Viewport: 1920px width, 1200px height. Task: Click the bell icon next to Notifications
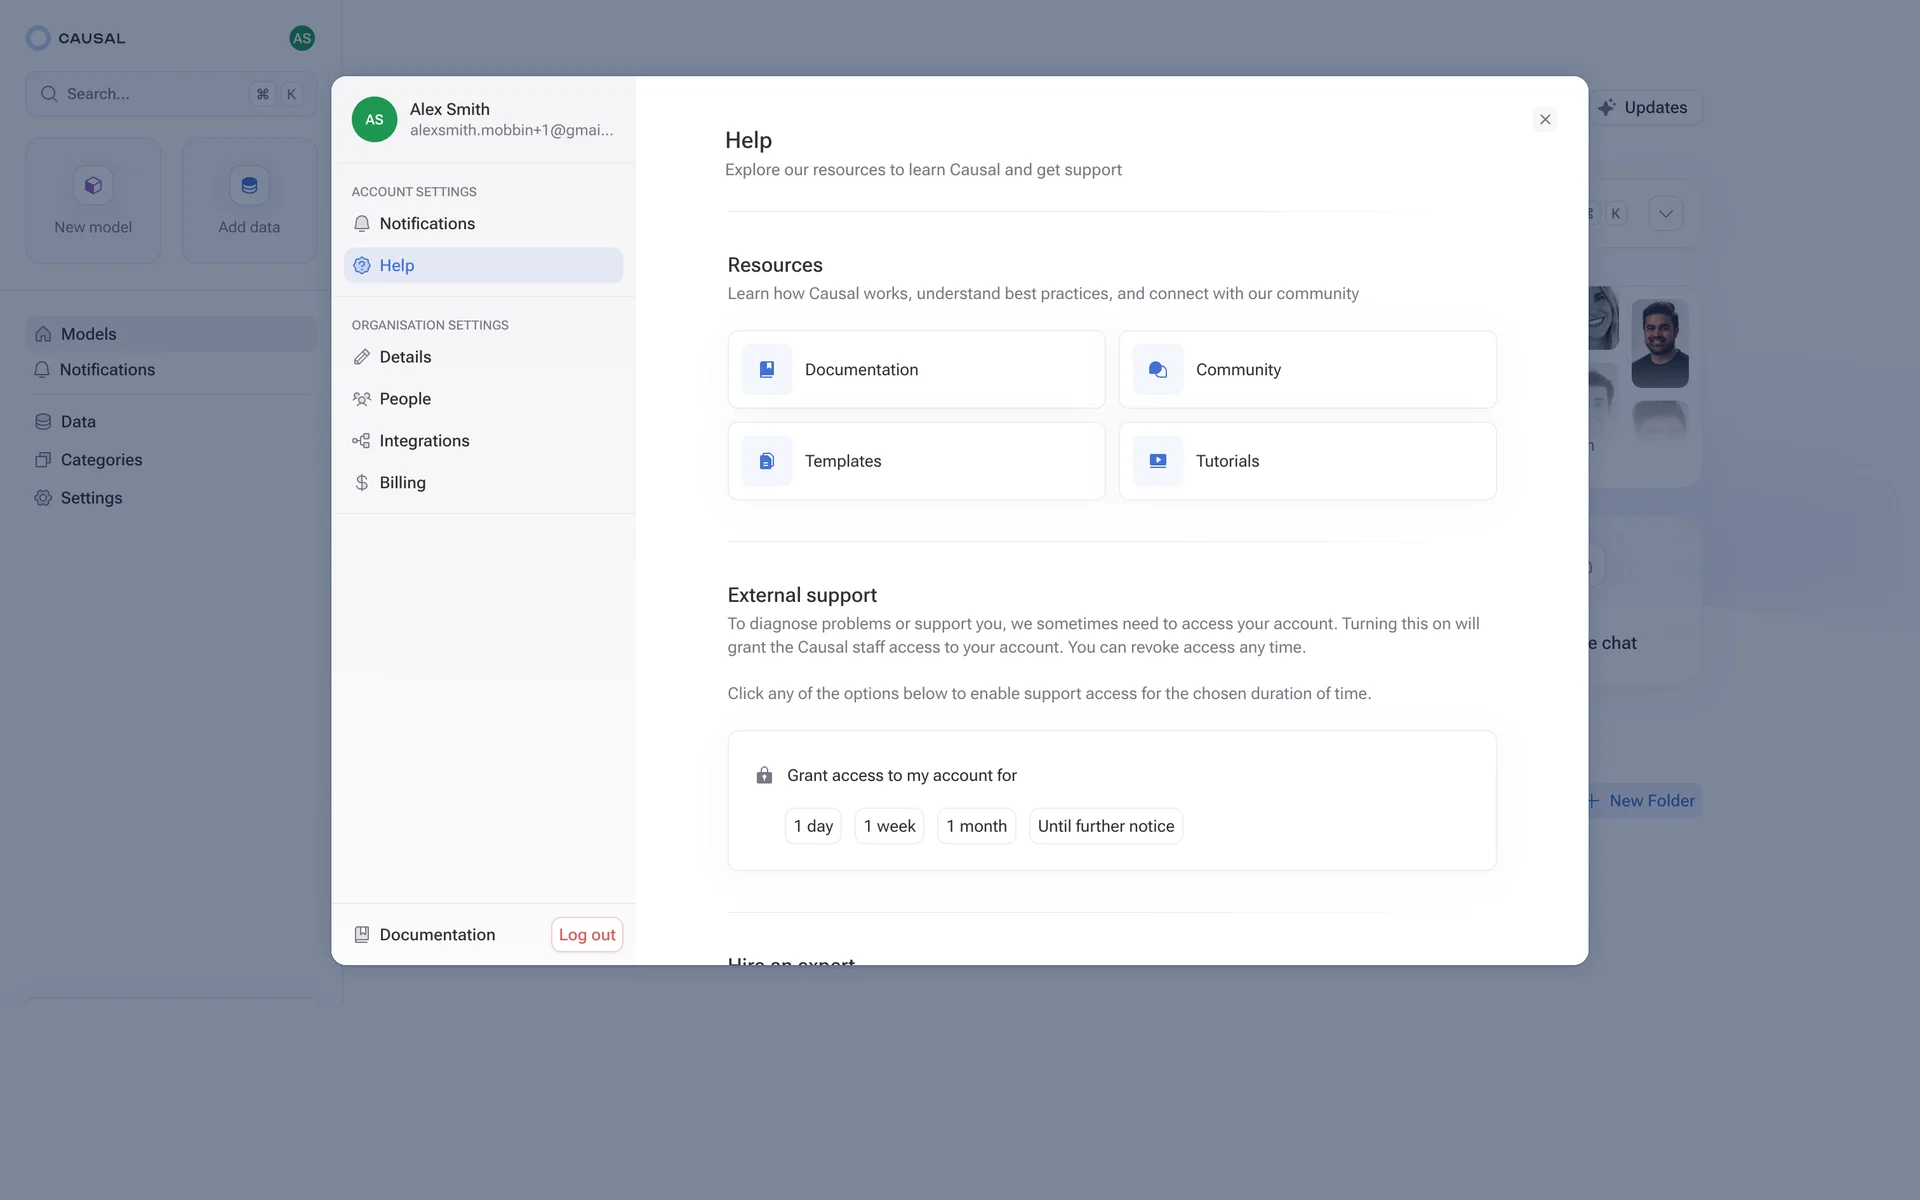pos(362,224)
